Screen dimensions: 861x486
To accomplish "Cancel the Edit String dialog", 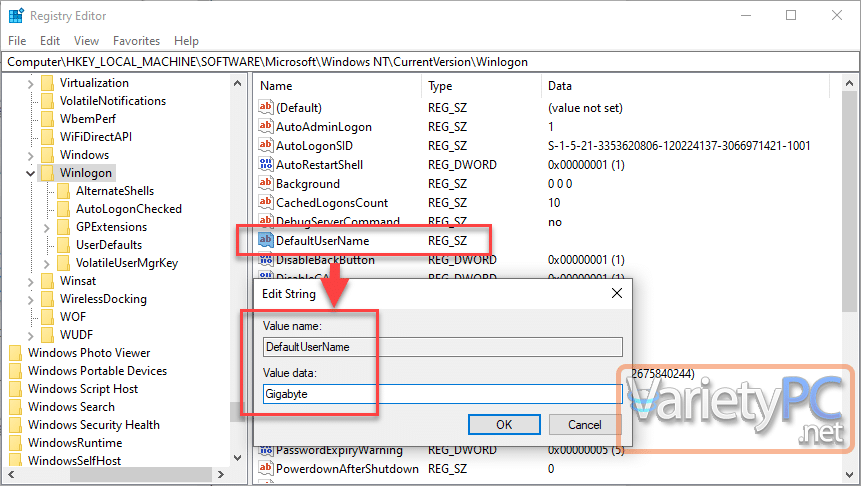I will tap(585, 424).
